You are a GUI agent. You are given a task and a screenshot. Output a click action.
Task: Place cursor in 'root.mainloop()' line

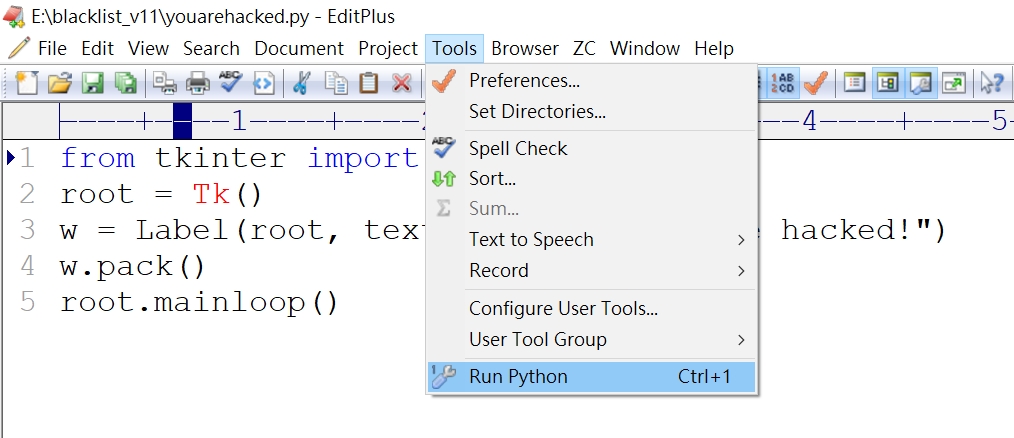[x=199, y=303]
